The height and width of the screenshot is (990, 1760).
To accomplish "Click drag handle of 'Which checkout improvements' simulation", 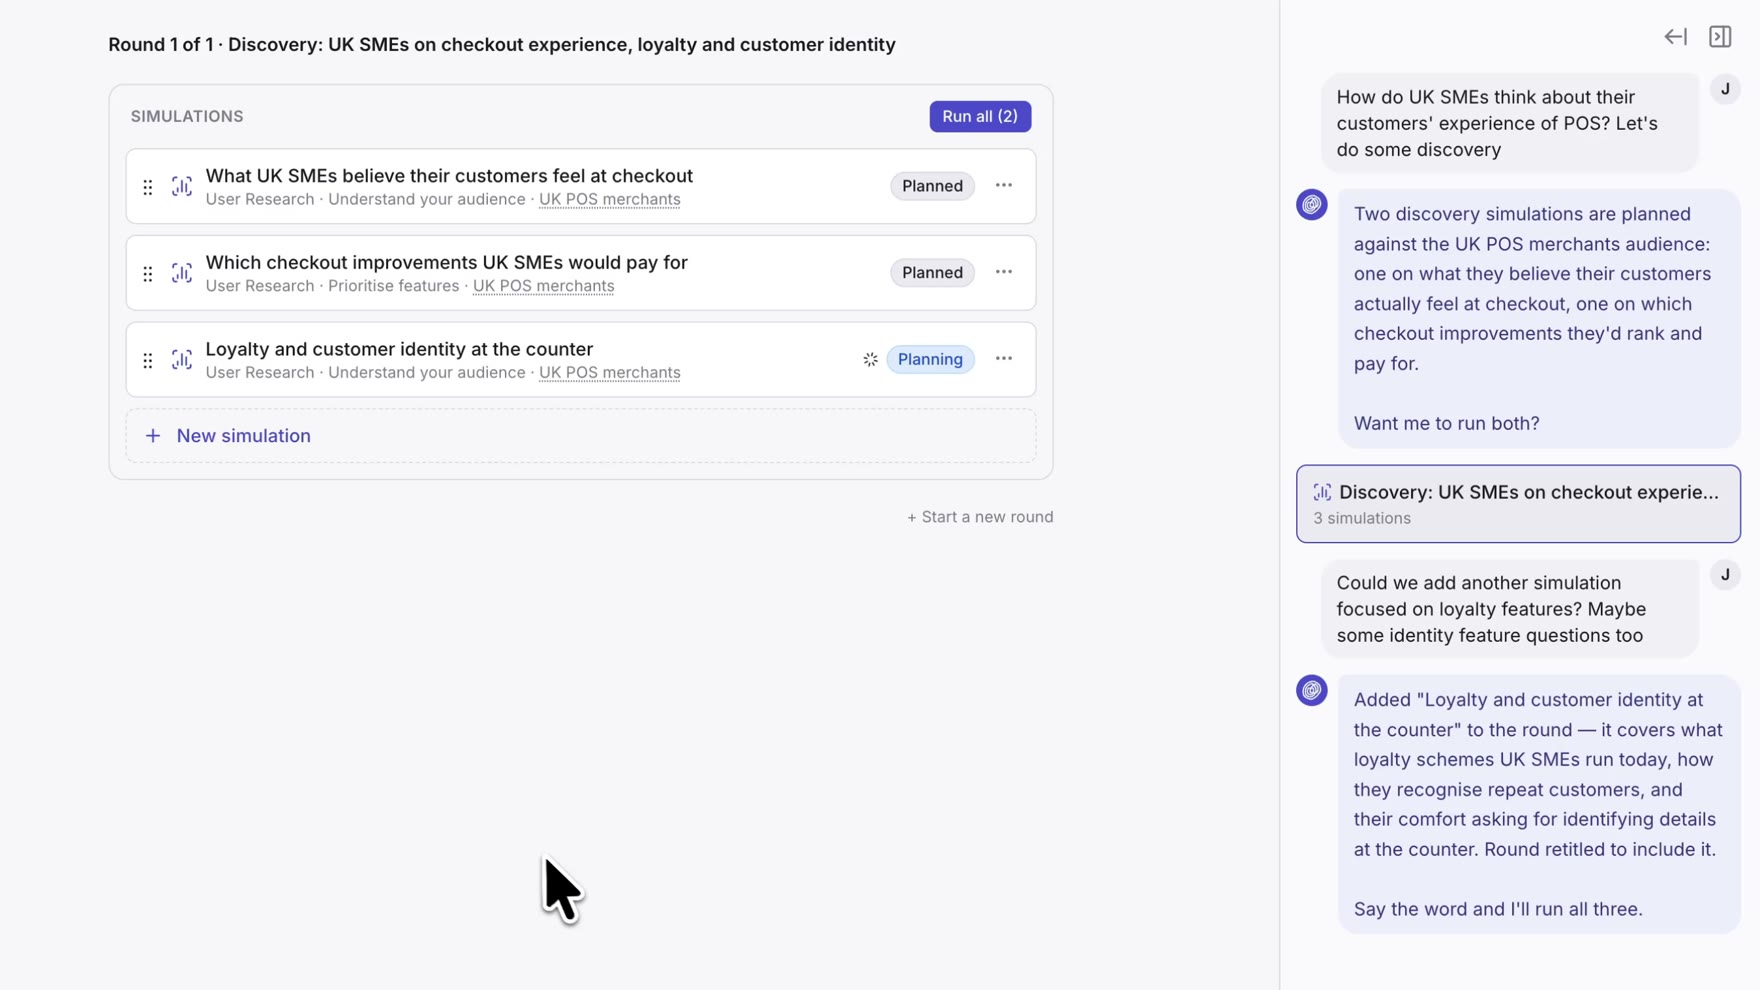I will click(148, 273).
